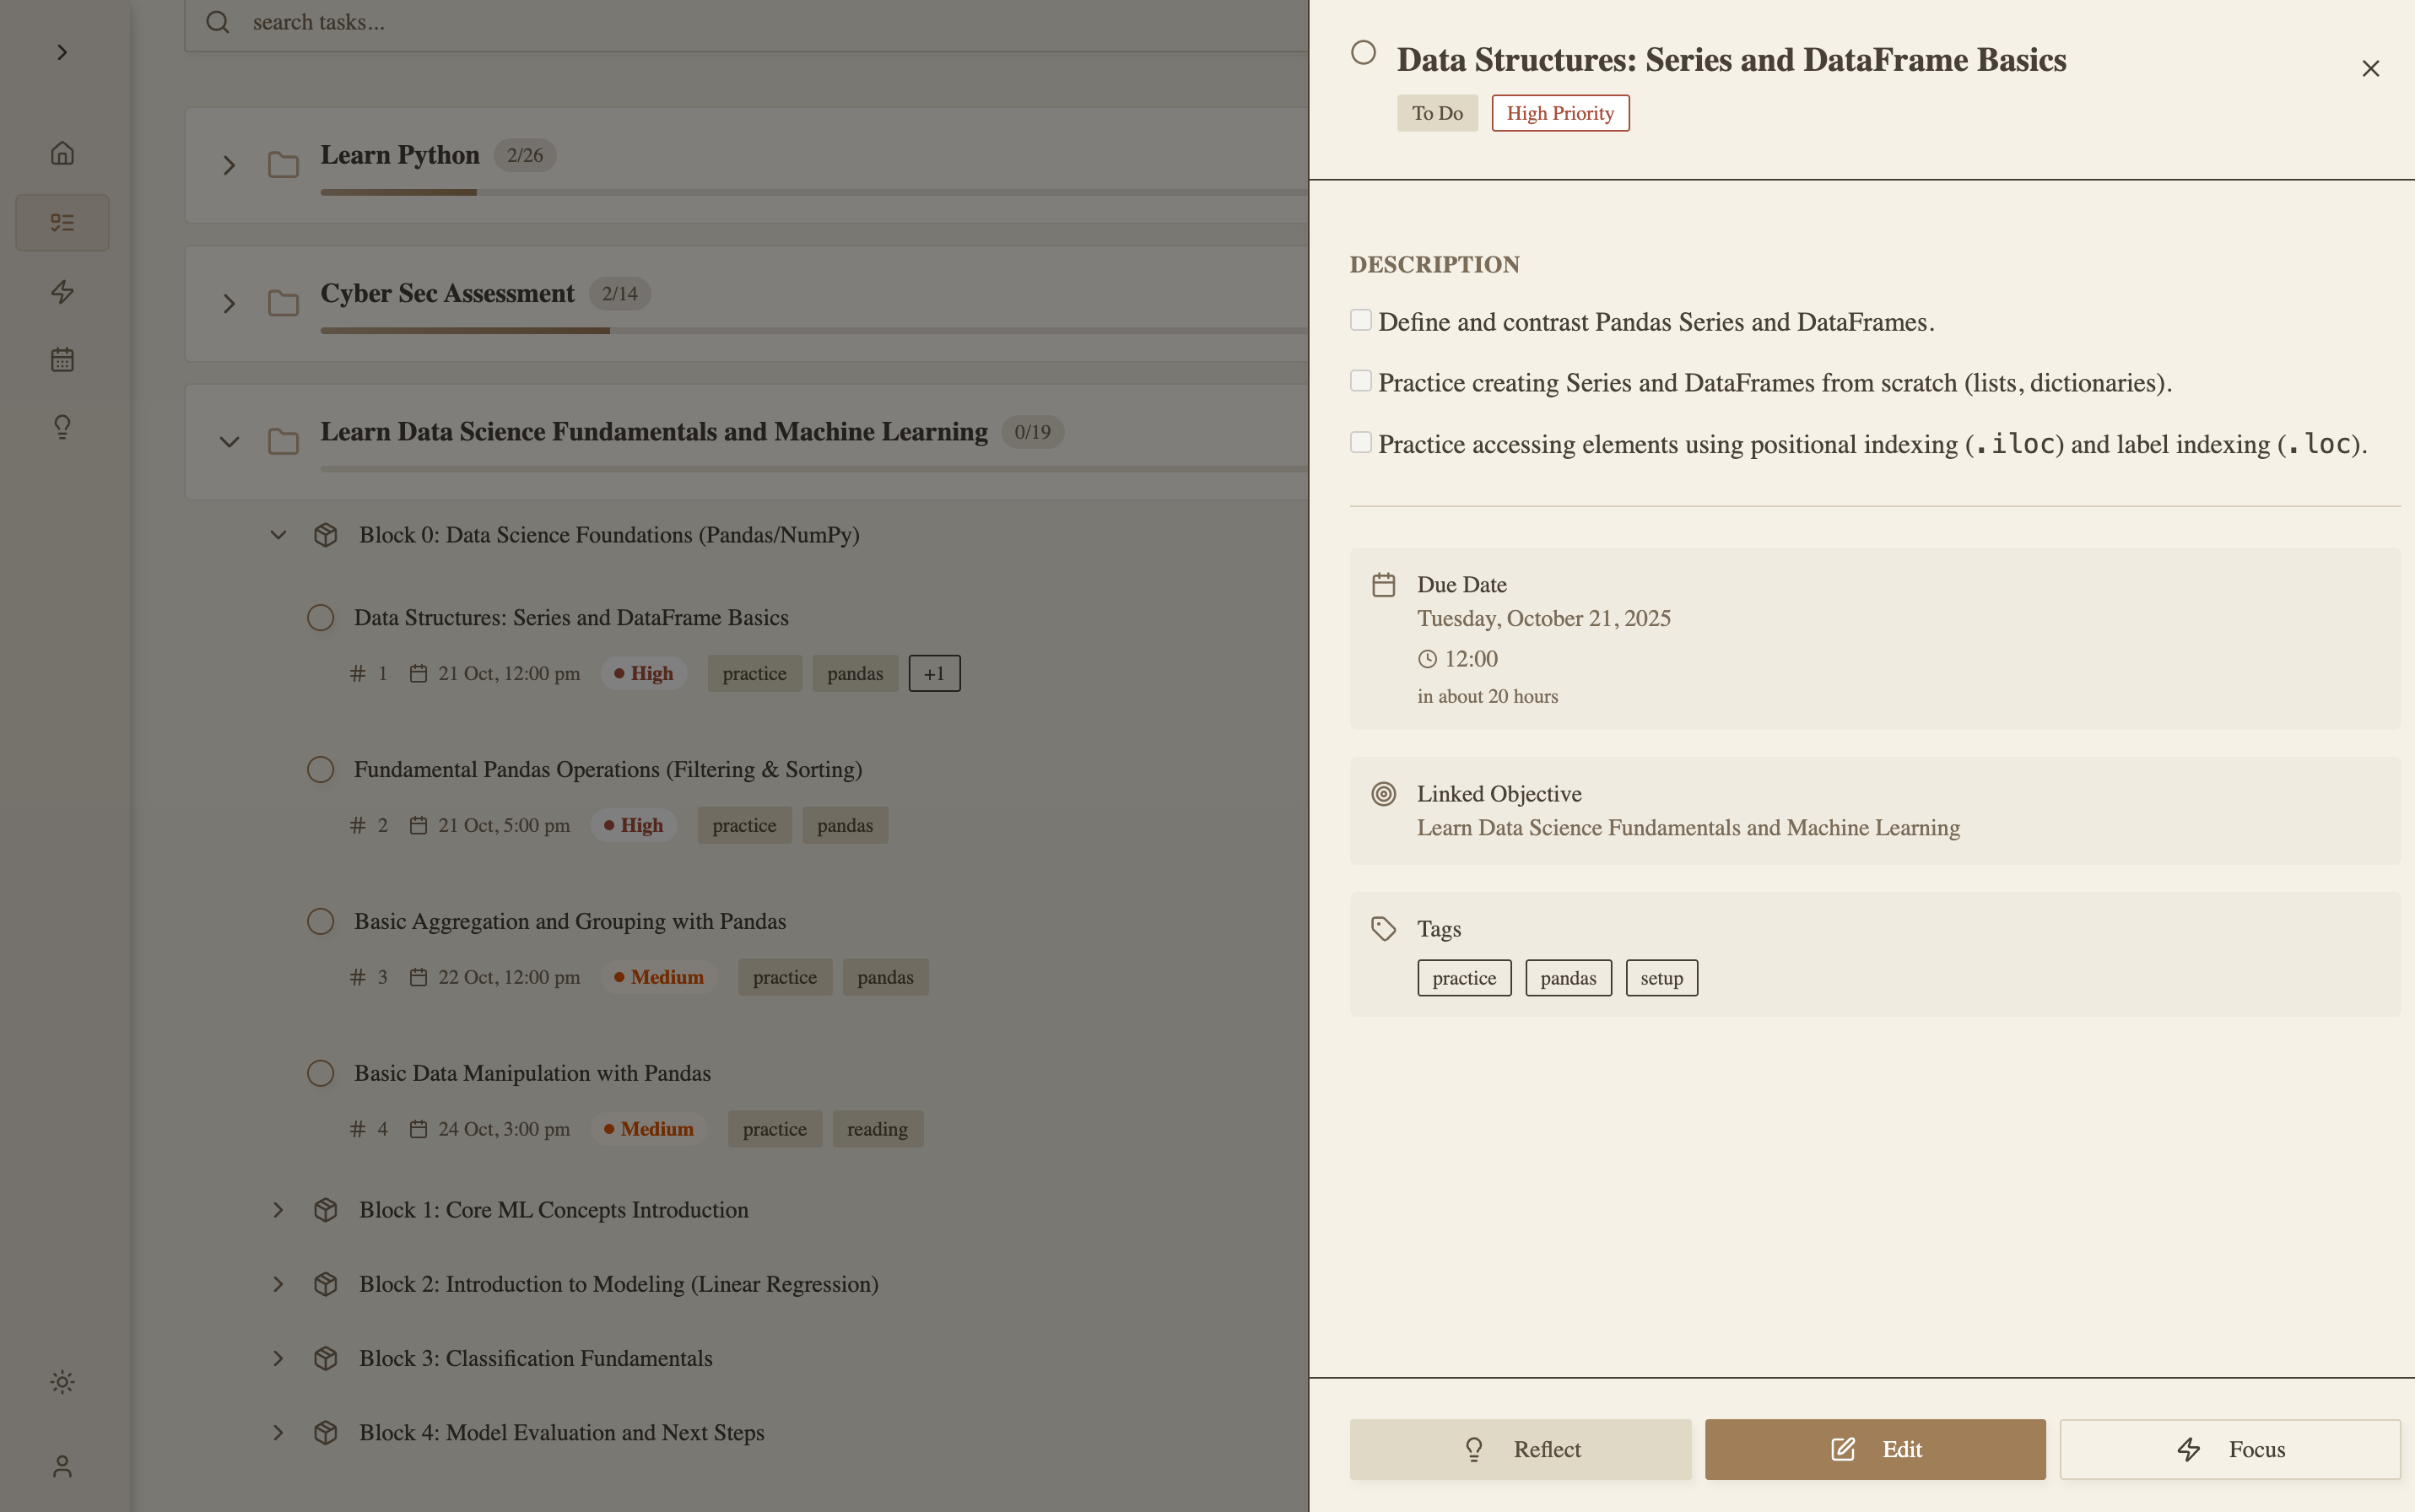
Task: Show hidden tags with +1 badge
Action: (x=934, y=673)
